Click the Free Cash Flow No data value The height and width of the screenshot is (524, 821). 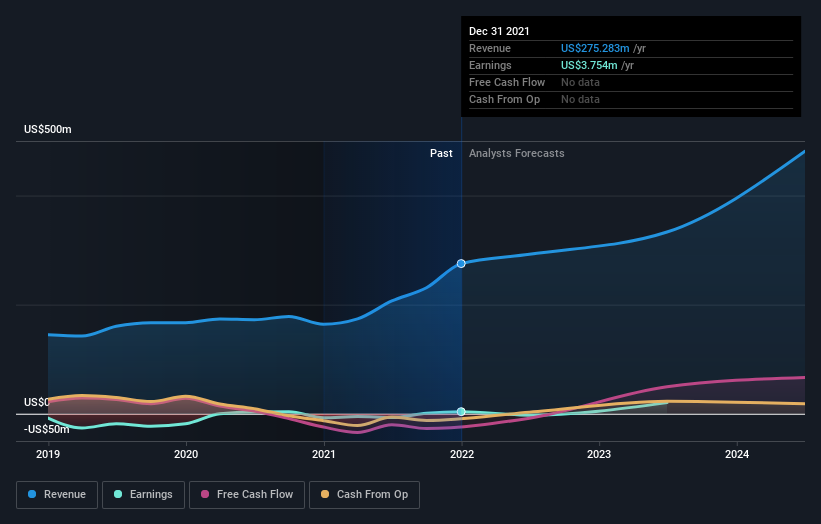[580, 82]
